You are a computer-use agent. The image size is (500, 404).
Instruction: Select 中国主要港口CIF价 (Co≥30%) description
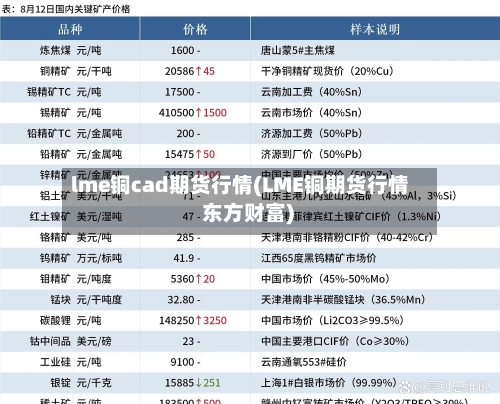(x=335, y=341)
